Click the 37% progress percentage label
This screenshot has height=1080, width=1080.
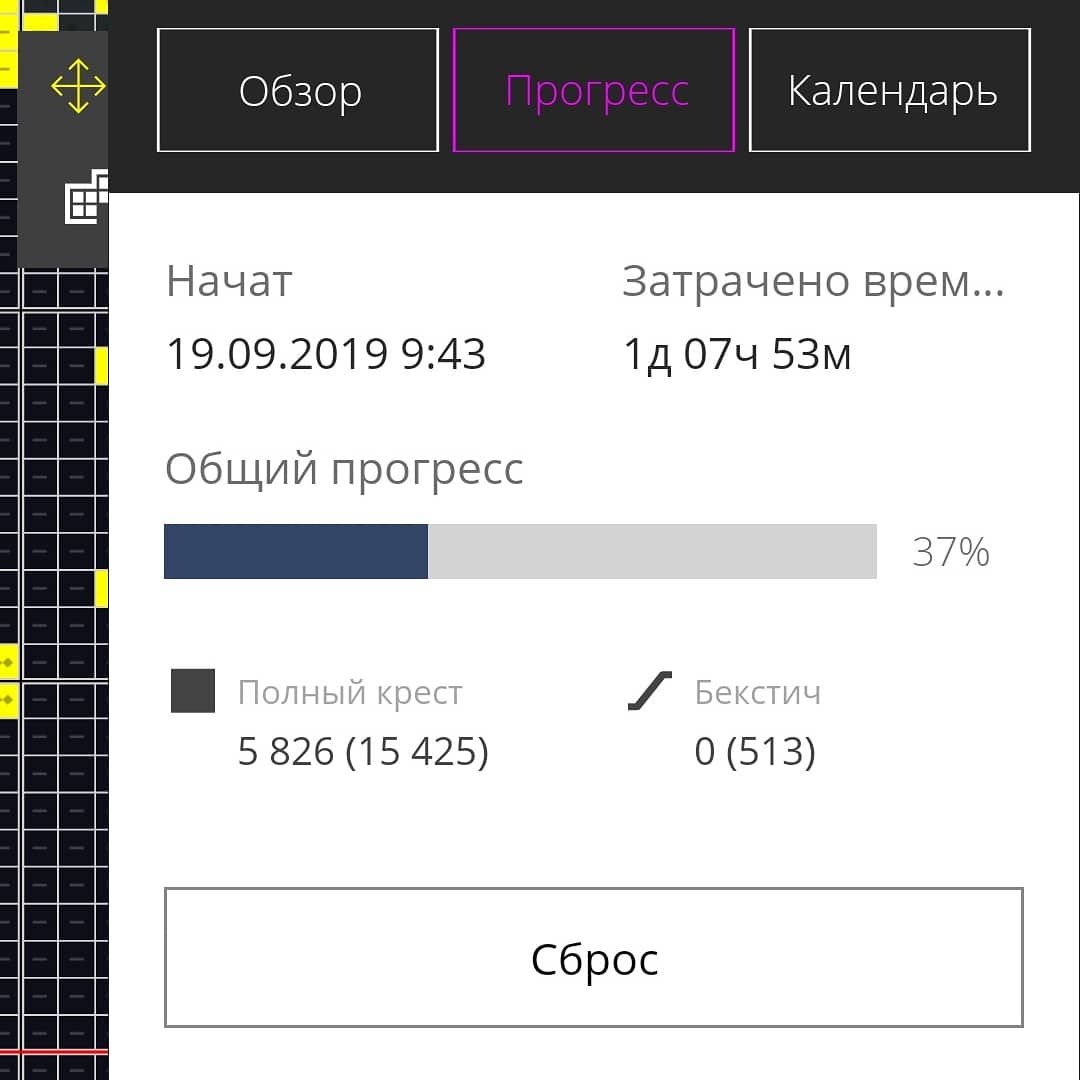[x=950, y=552]
